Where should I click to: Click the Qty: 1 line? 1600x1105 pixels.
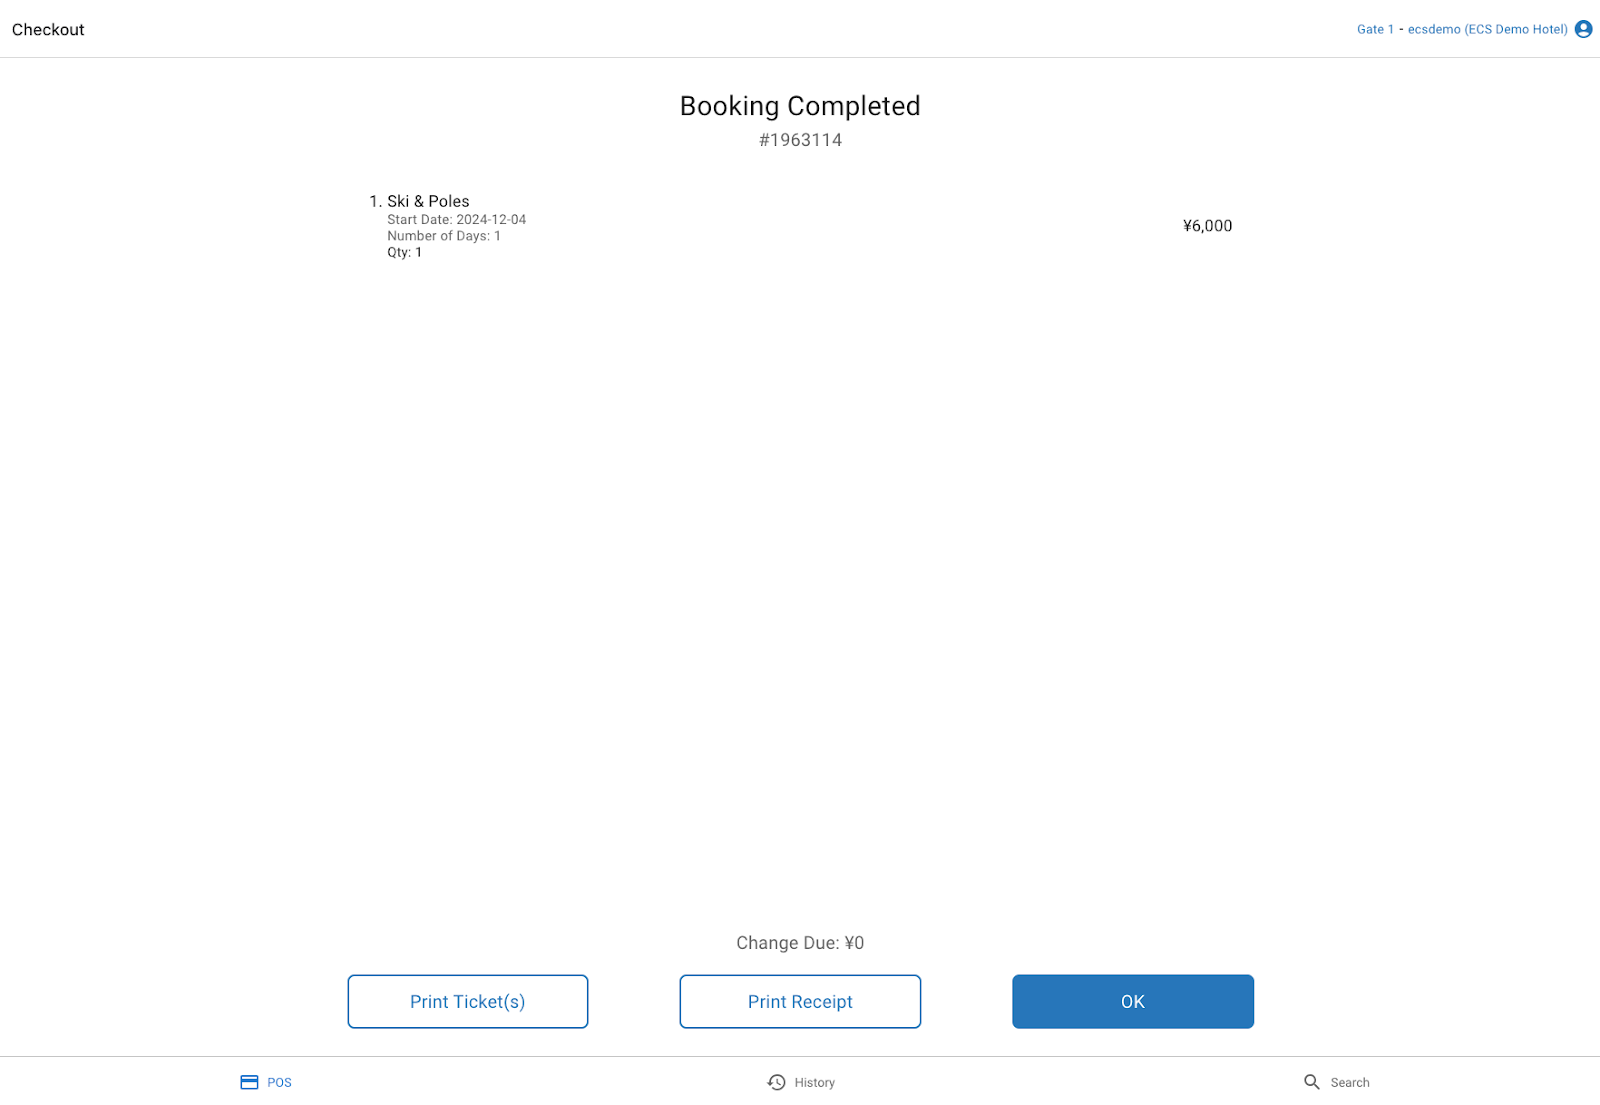404,252
